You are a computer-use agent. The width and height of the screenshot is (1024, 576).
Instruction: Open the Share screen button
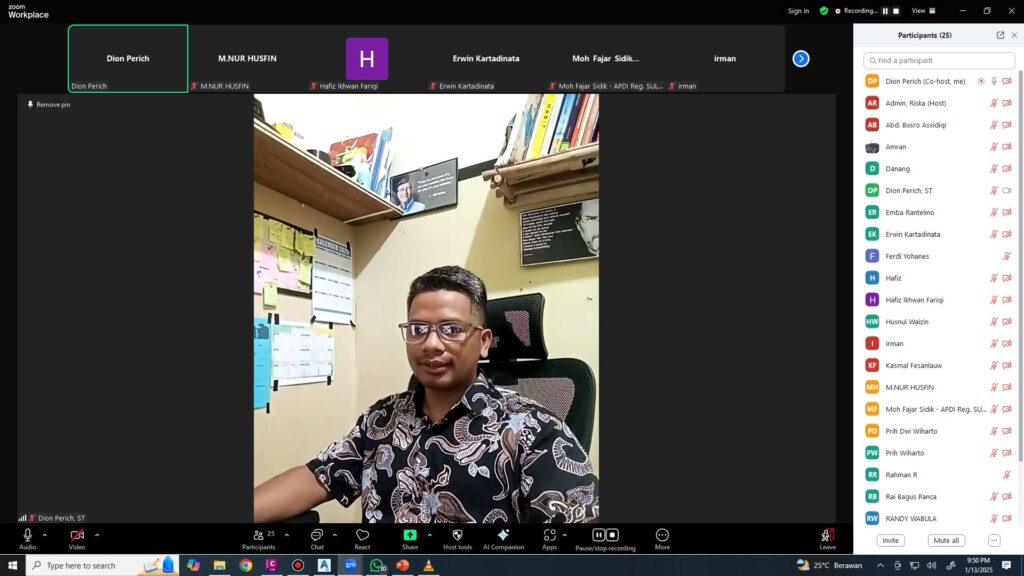410,536
